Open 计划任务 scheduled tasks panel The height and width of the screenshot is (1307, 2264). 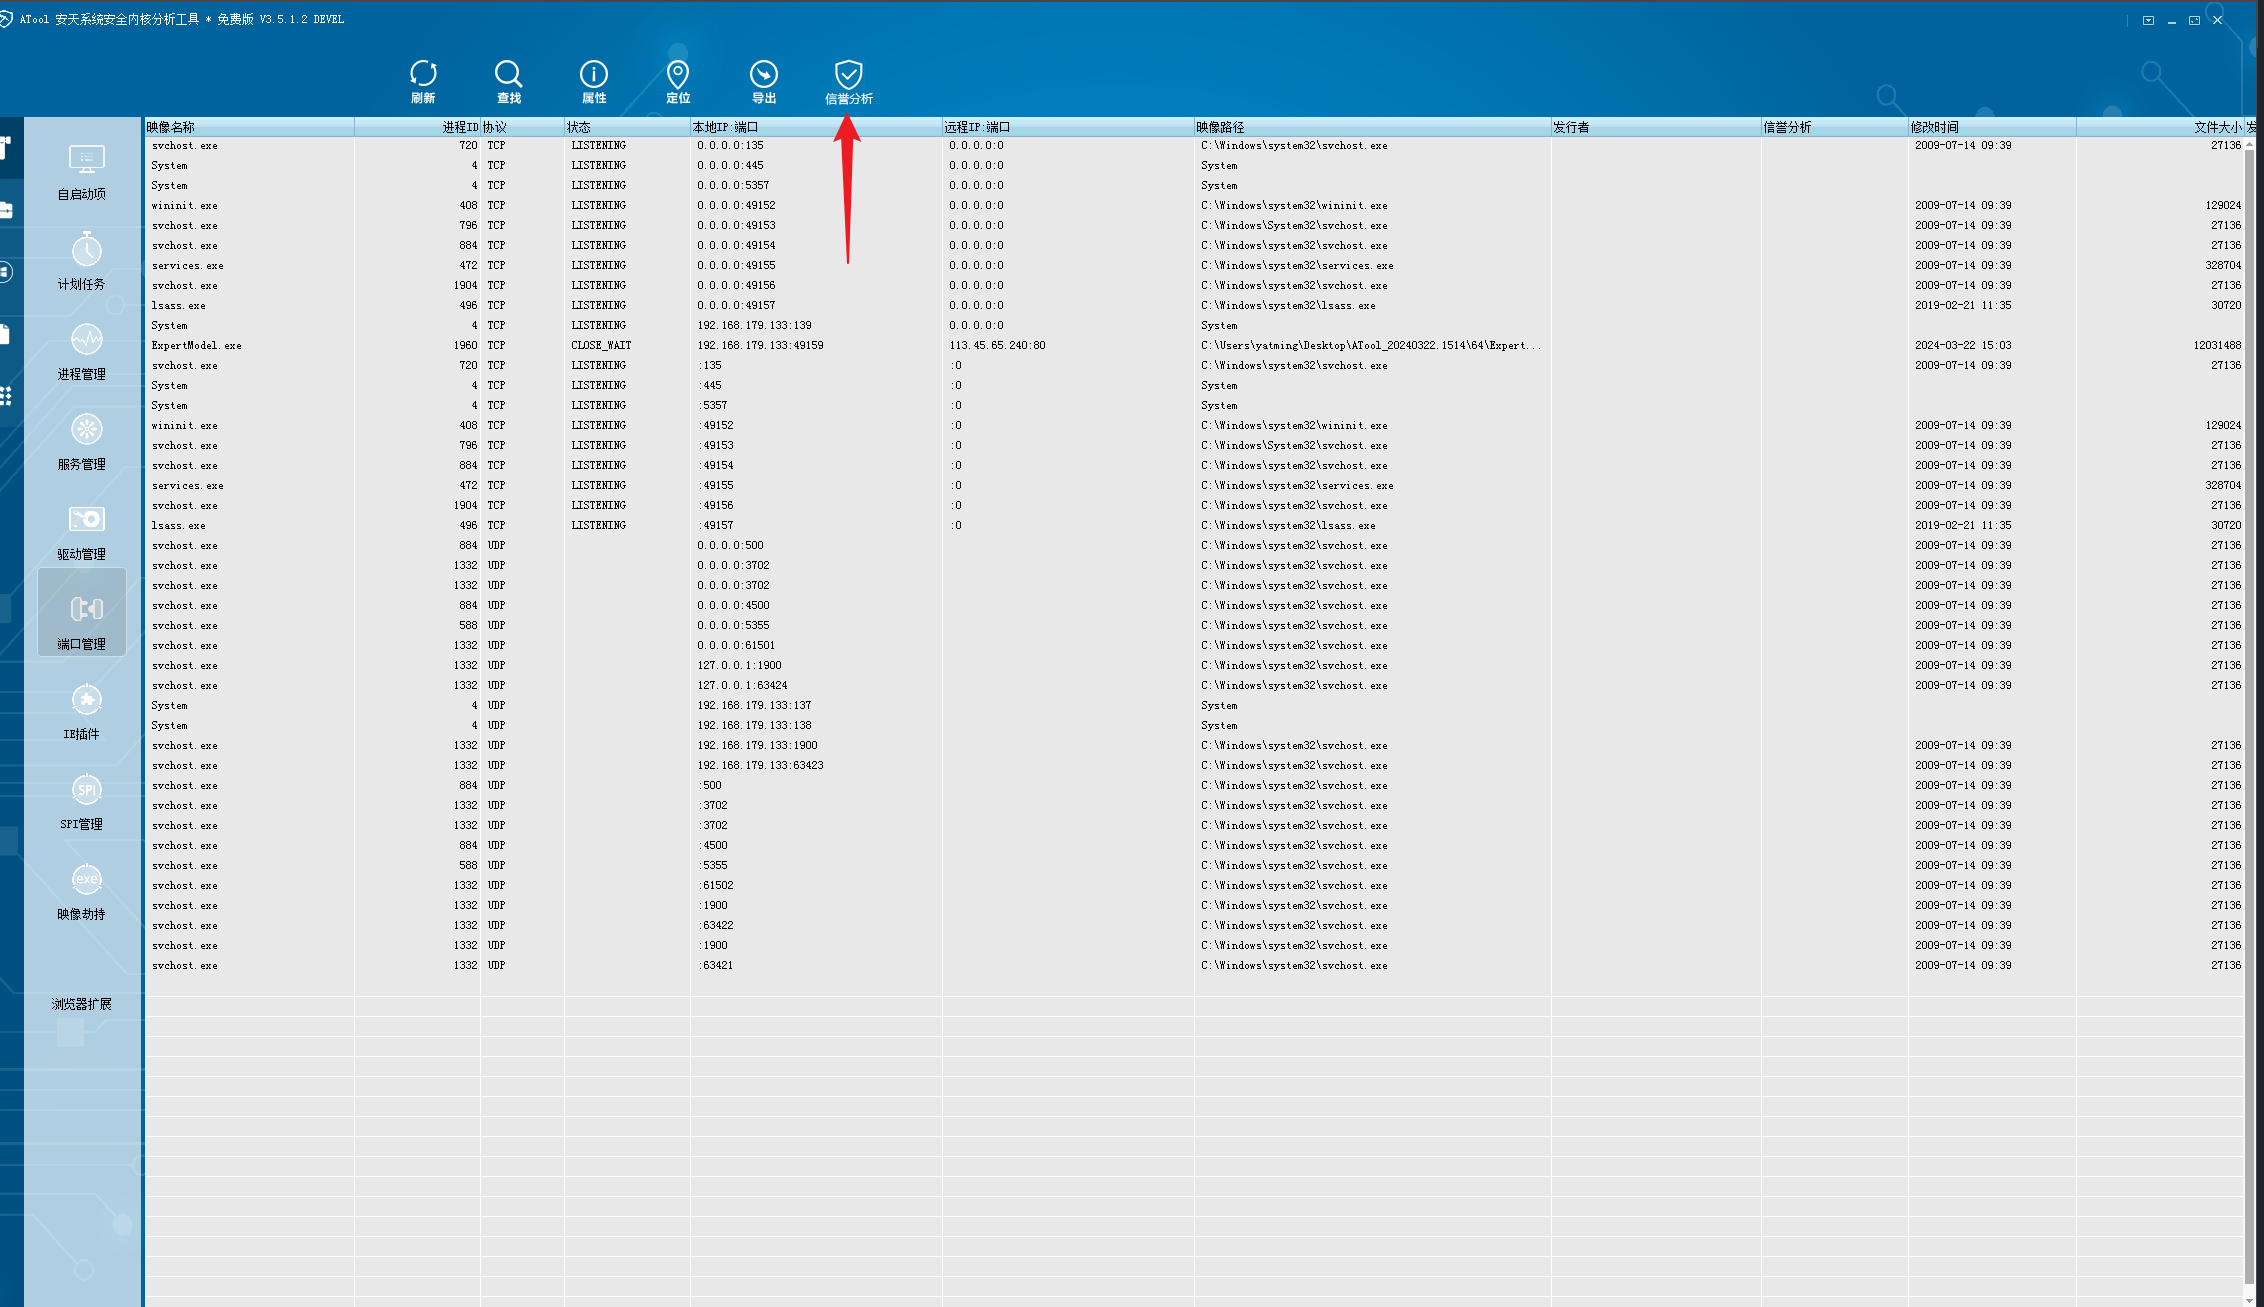(82, 262)
